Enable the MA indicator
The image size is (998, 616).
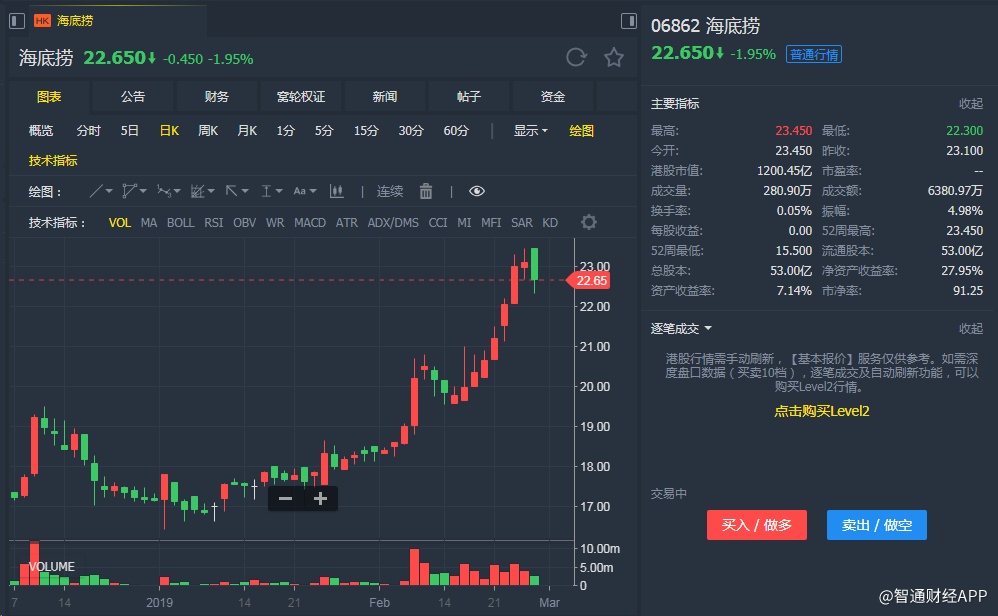point(149,223)
